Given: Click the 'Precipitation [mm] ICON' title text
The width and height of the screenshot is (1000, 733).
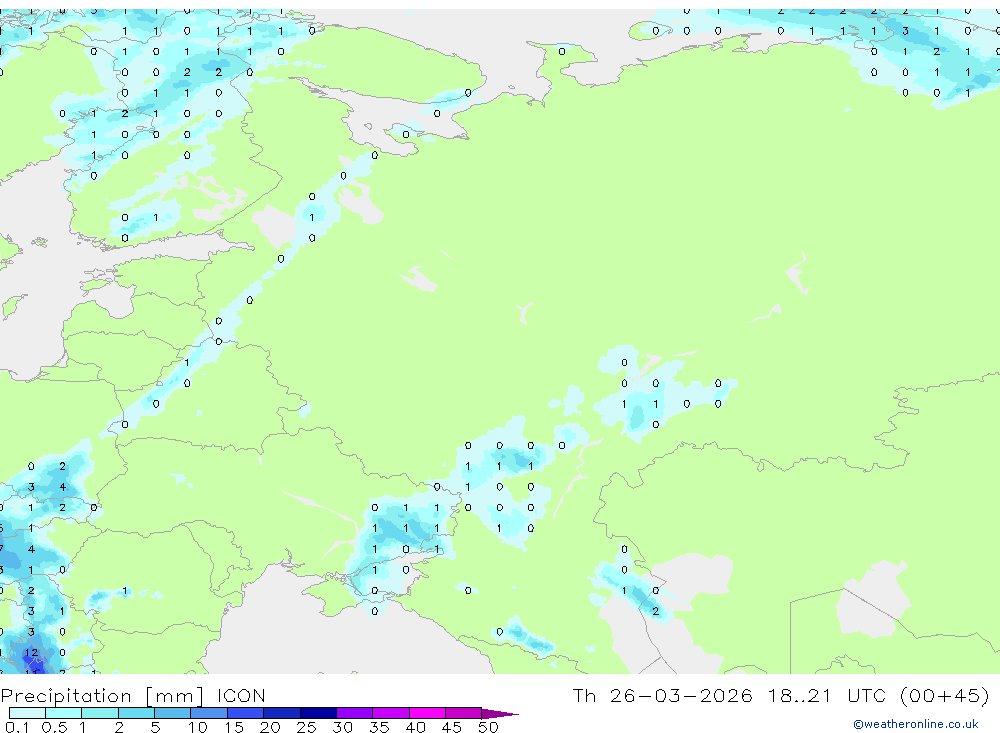Looking at the screenshot, I should pos(133,696).
